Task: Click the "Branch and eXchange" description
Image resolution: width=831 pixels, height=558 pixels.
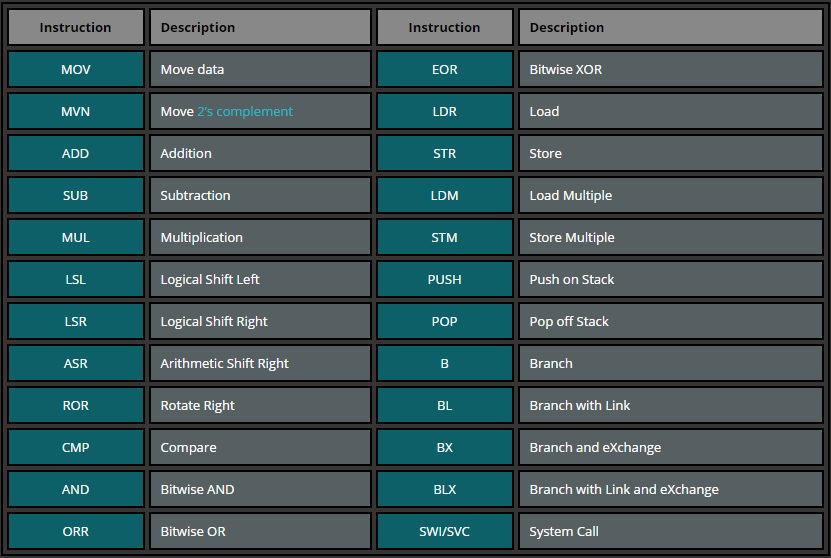Action: pyautogui.click(x=595, y=448)
